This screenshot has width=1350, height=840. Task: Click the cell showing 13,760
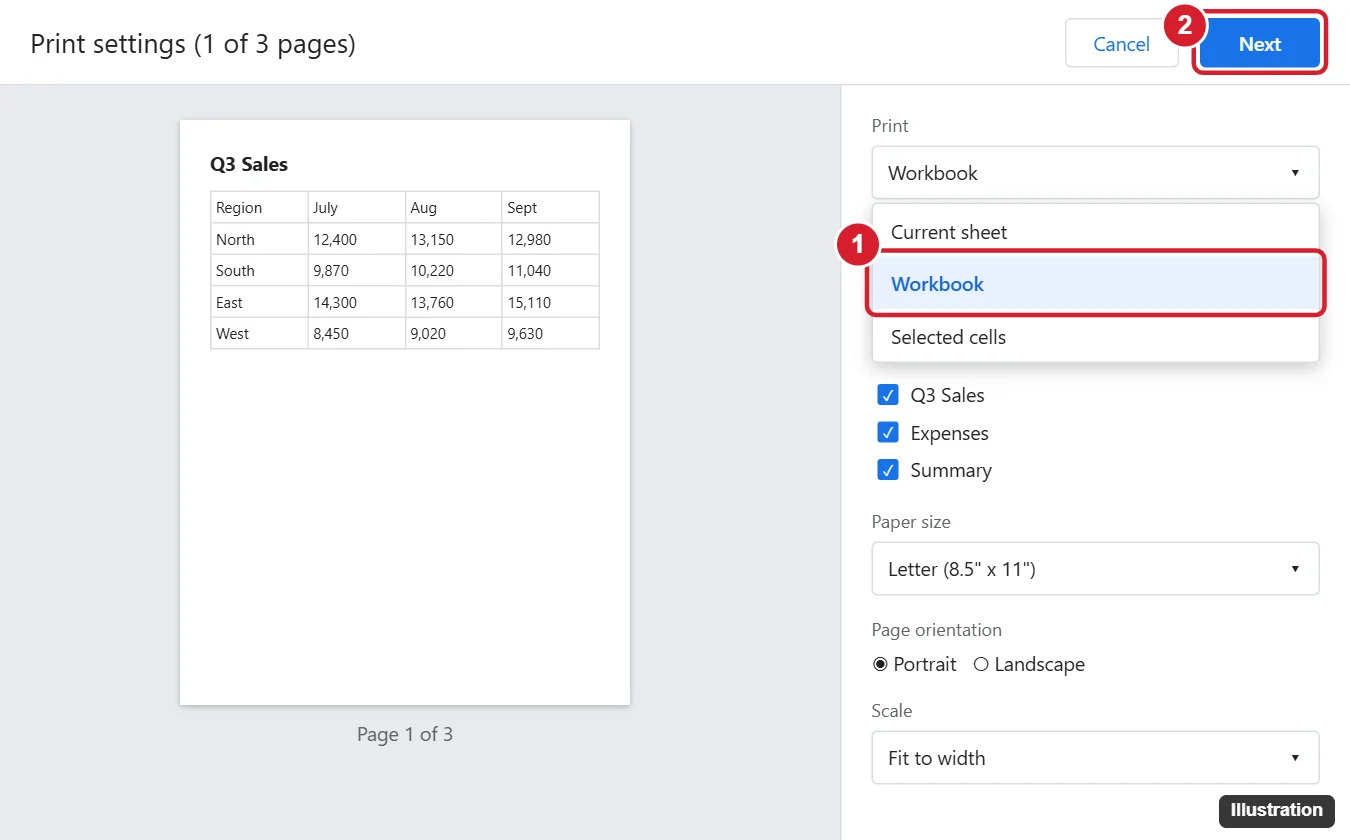click(x=453, y=302)
